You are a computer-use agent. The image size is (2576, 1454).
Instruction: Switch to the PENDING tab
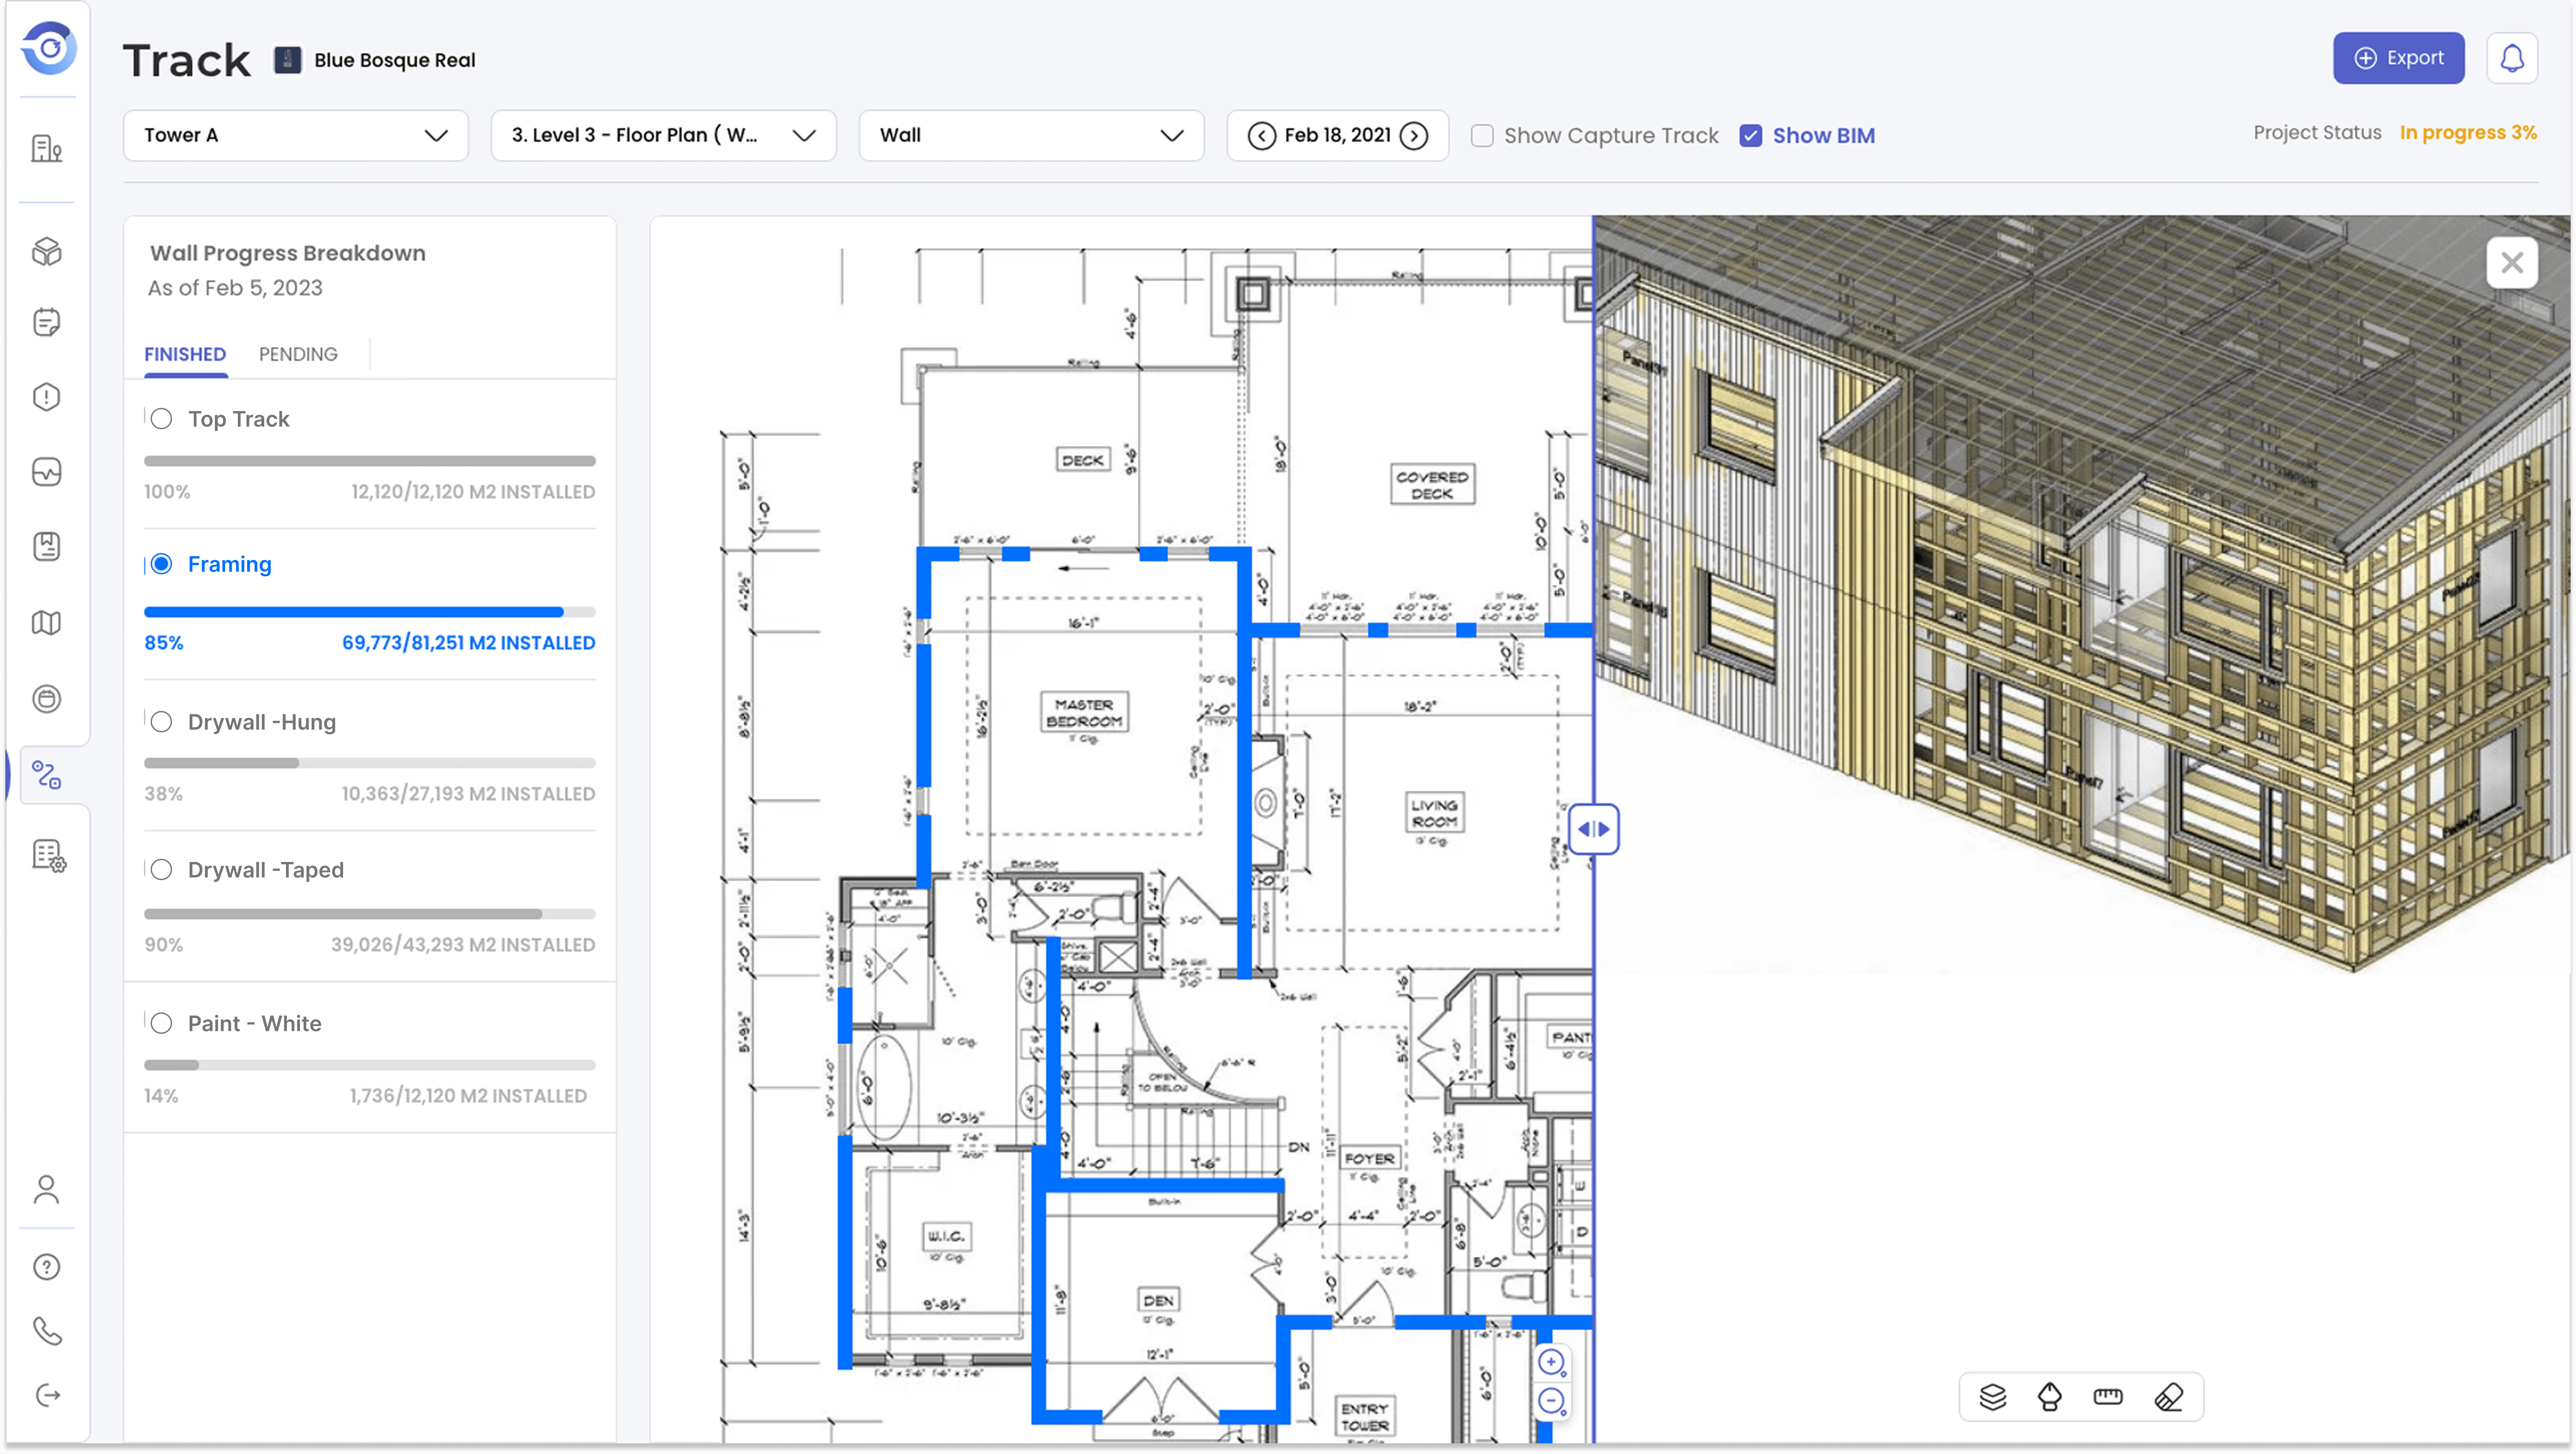point(298,354)
